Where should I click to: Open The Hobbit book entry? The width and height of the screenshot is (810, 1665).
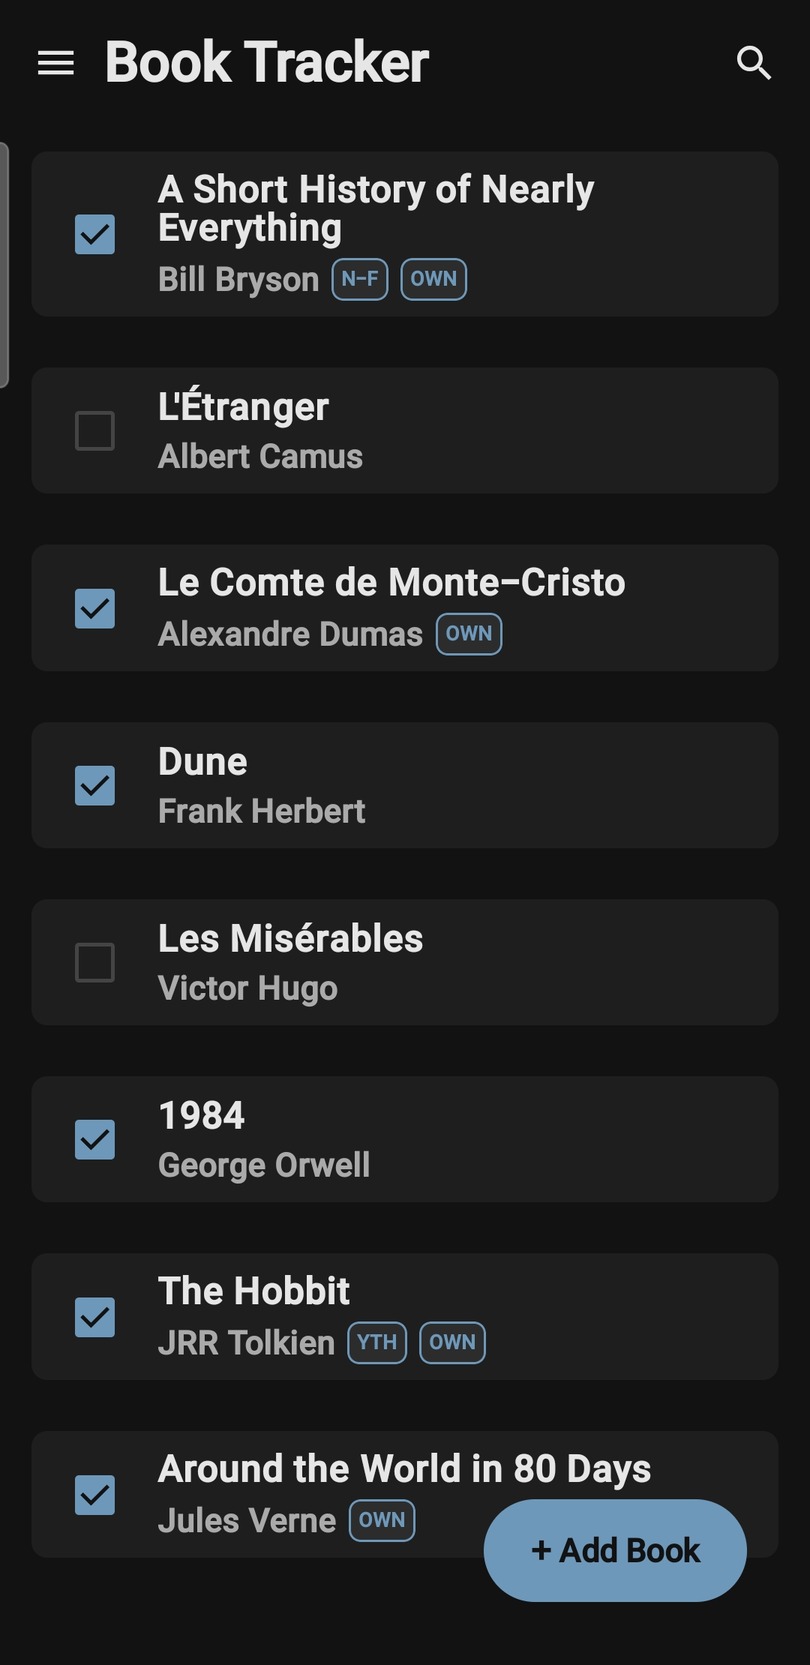click(x=254, y=1291)
